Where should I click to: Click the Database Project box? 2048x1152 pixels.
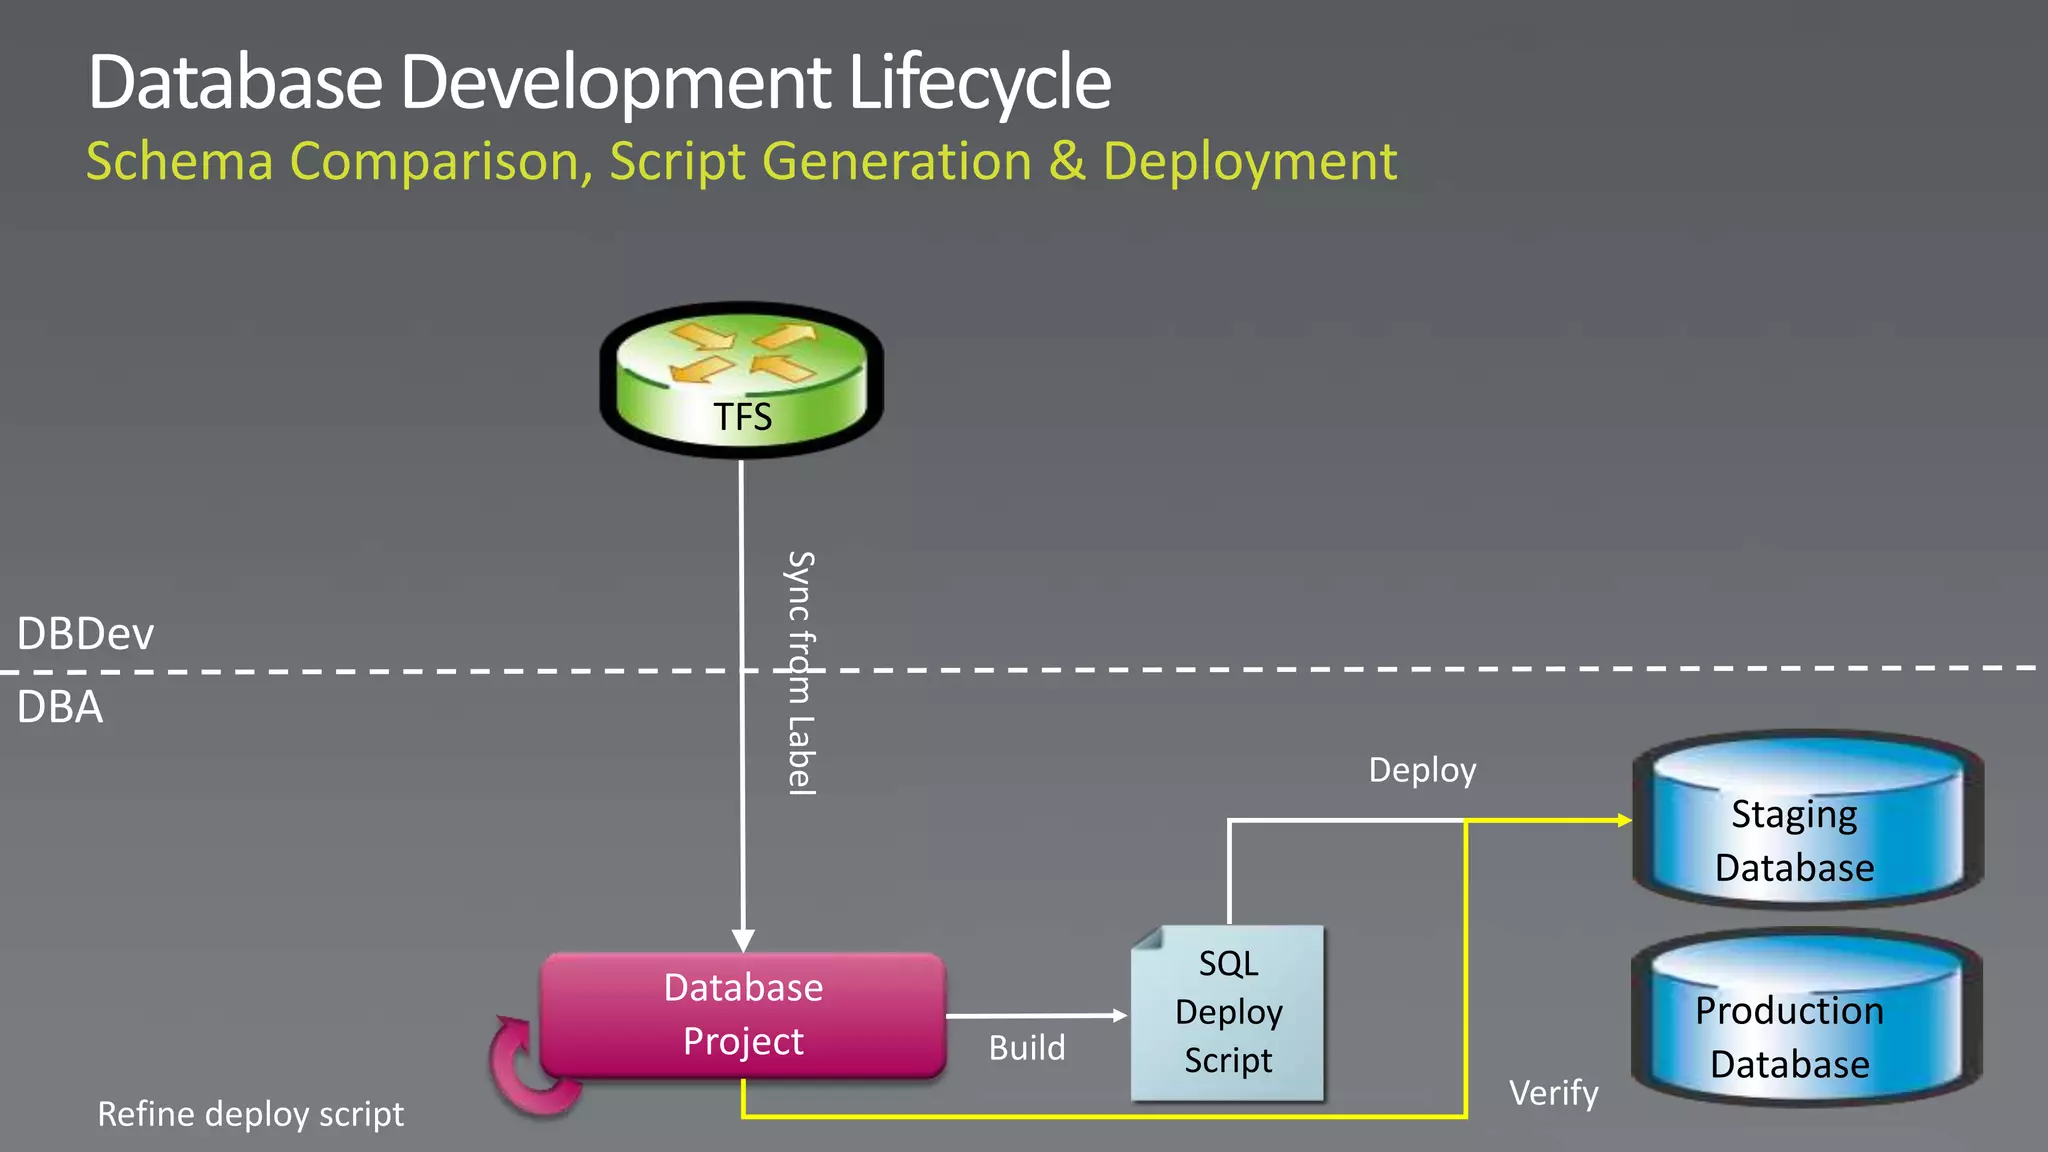pyautogui.click(x=743, y=1015)
